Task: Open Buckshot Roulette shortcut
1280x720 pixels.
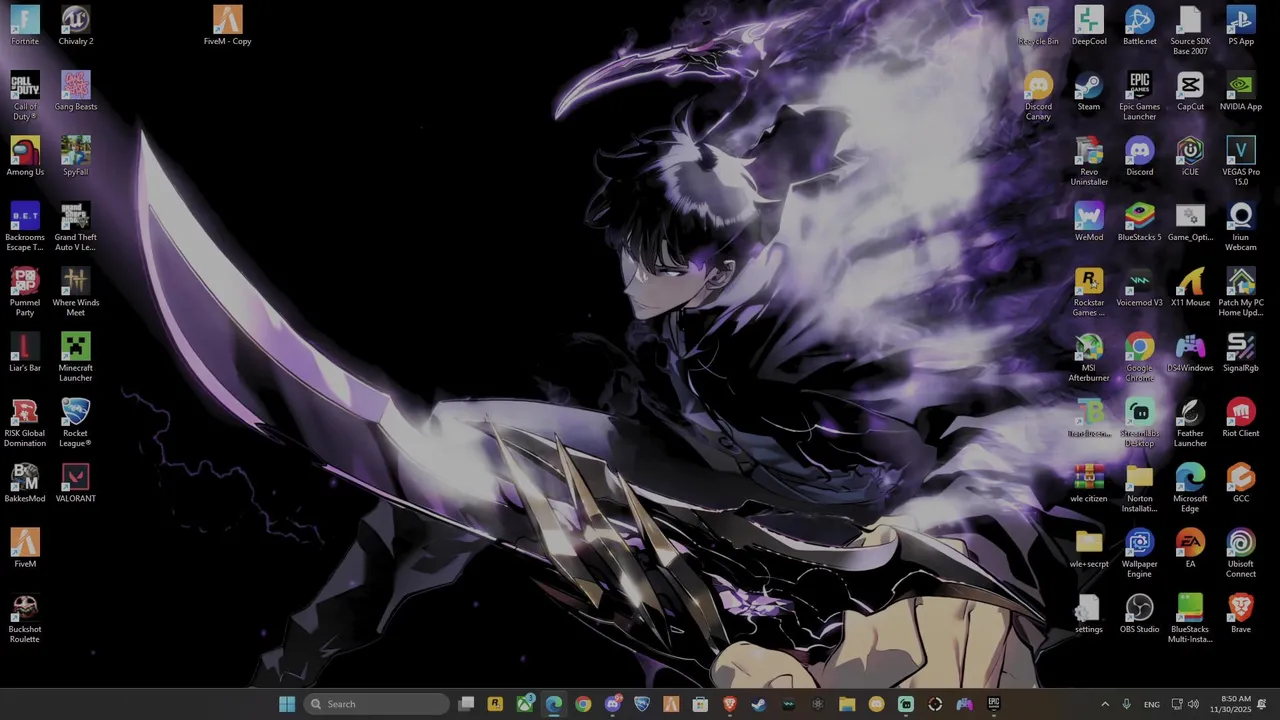Action: pyautogui.click(x=25, y=619)
